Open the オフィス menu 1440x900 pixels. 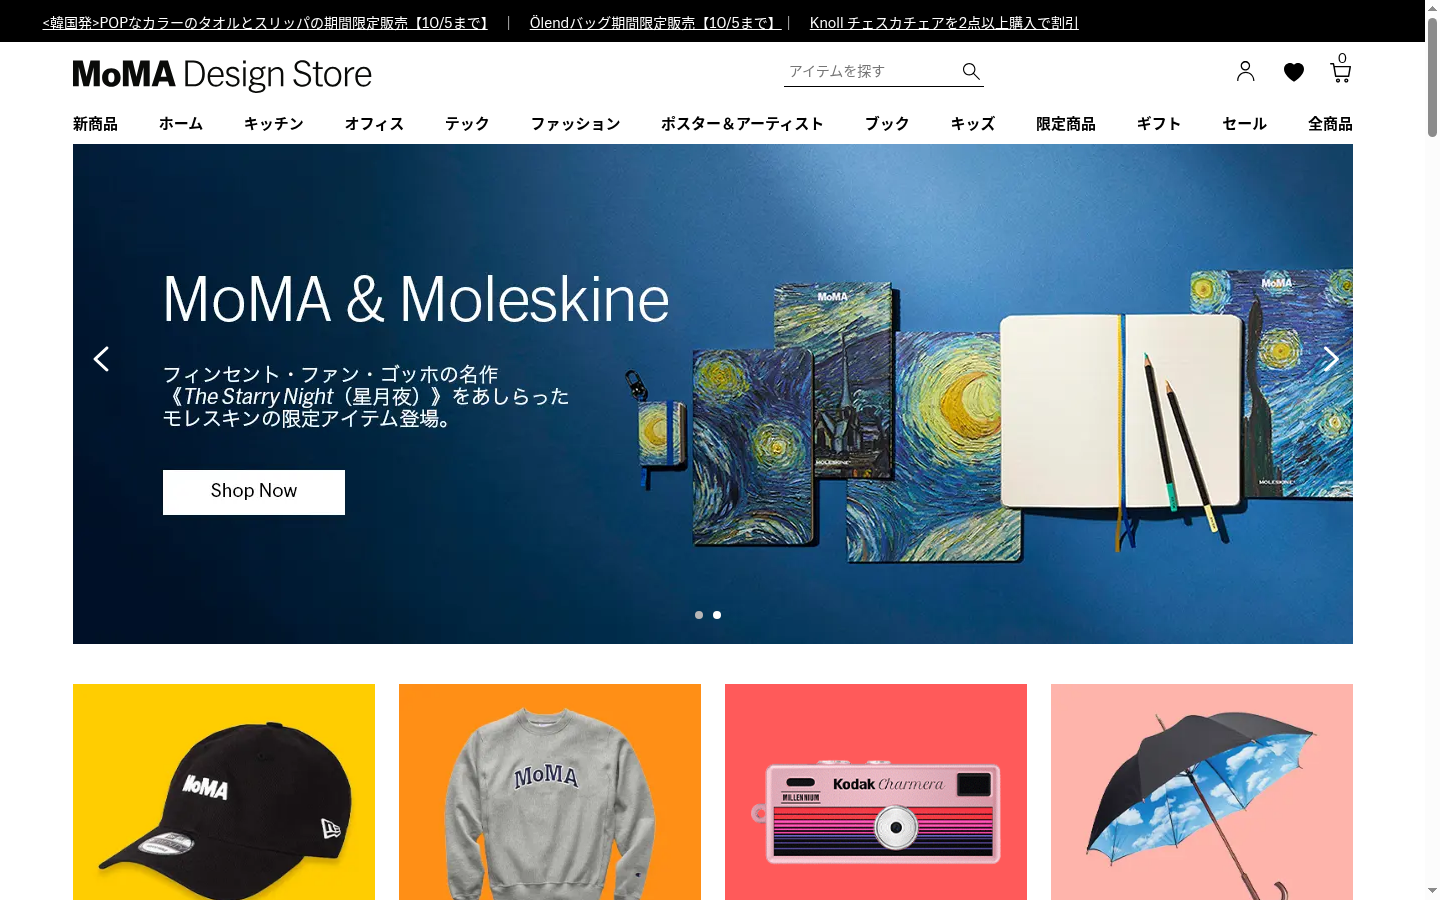(374, 124)
